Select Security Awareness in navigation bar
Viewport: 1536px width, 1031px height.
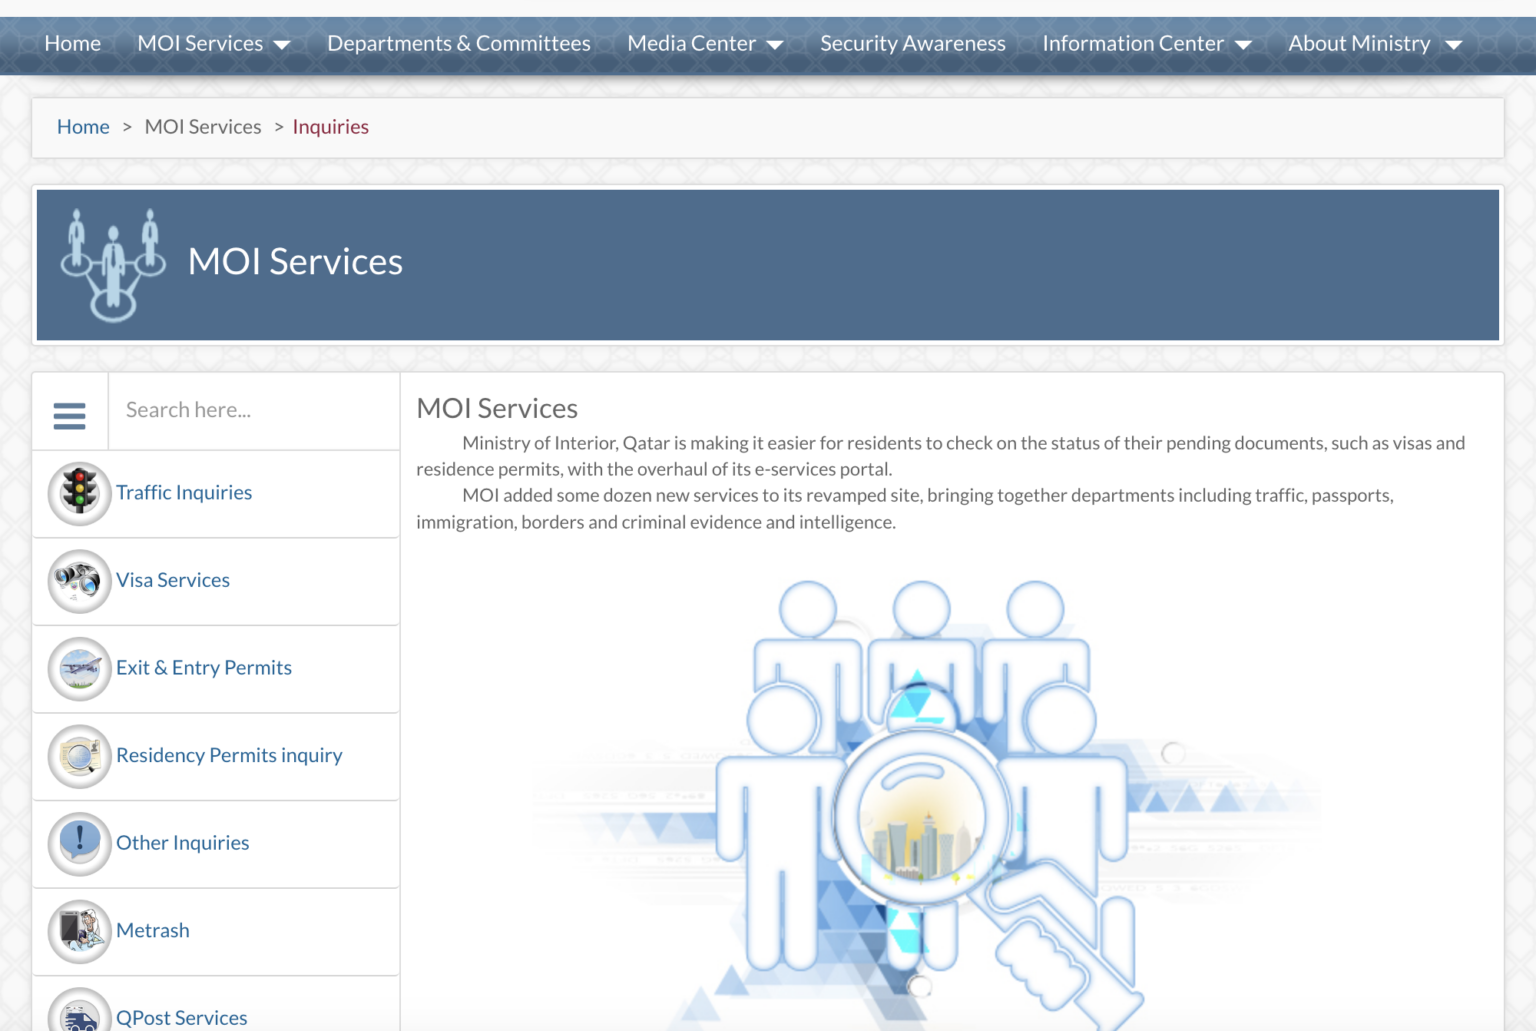[912, 44]
